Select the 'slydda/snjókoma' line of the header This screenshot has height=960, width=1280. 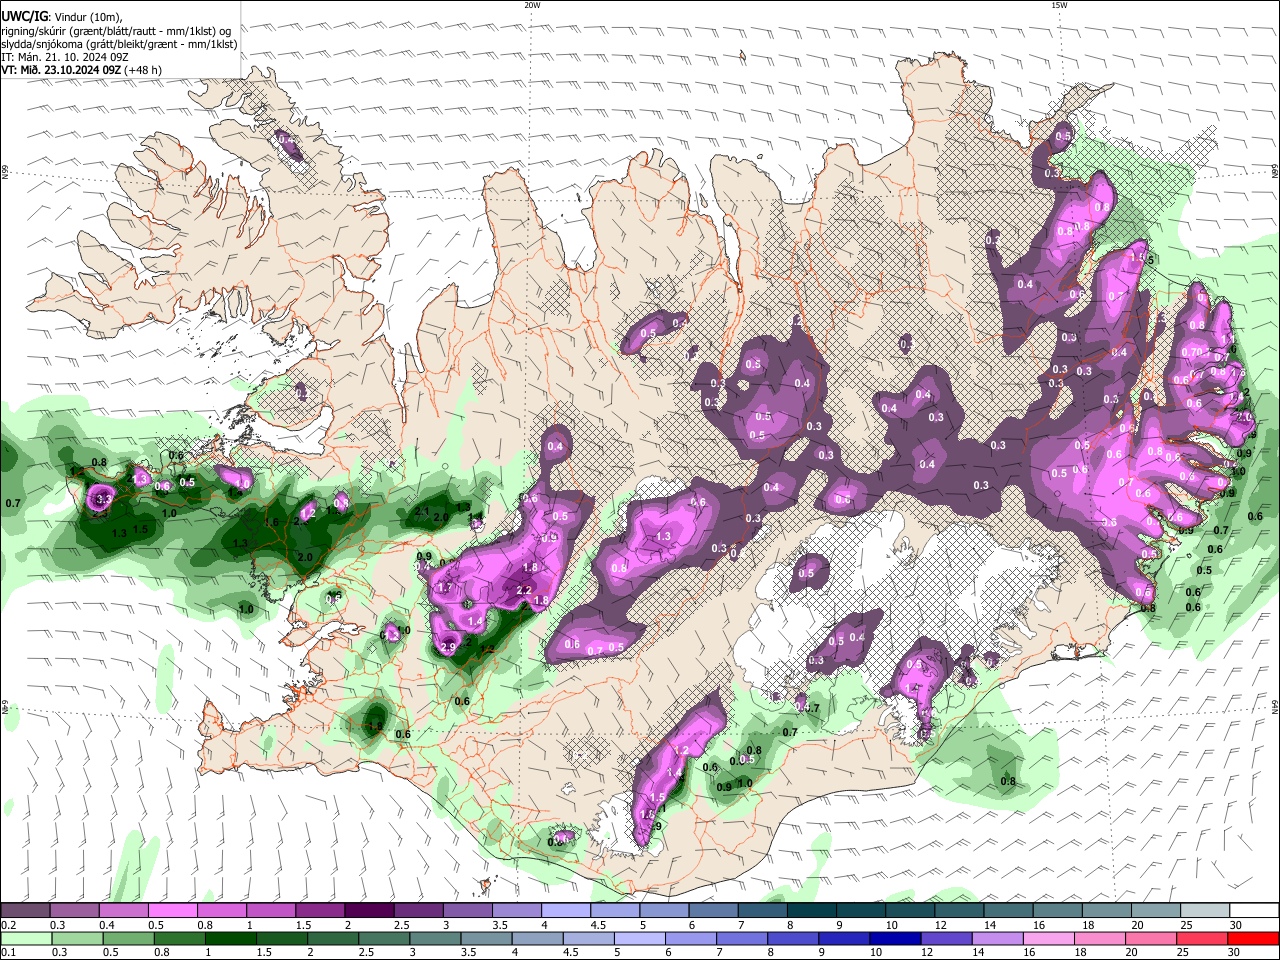click(119, 44)
